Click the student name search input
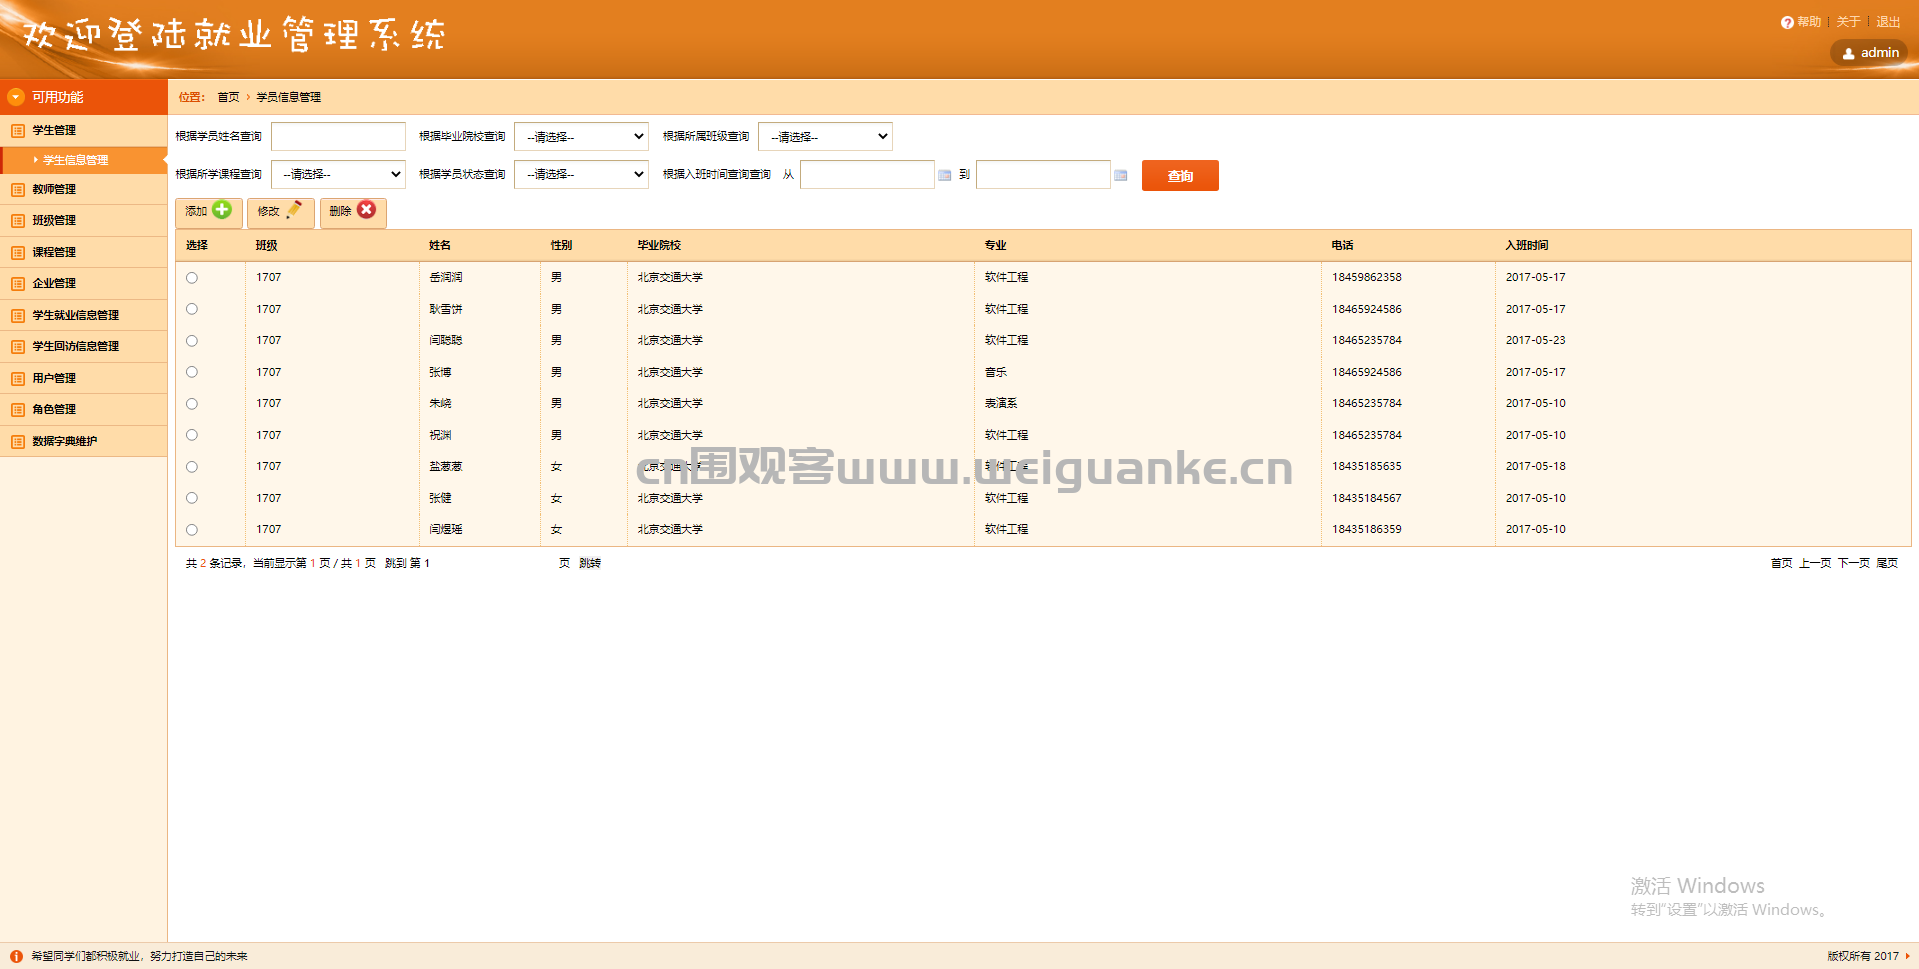1919x969 pixels. [x=338, y=137]
